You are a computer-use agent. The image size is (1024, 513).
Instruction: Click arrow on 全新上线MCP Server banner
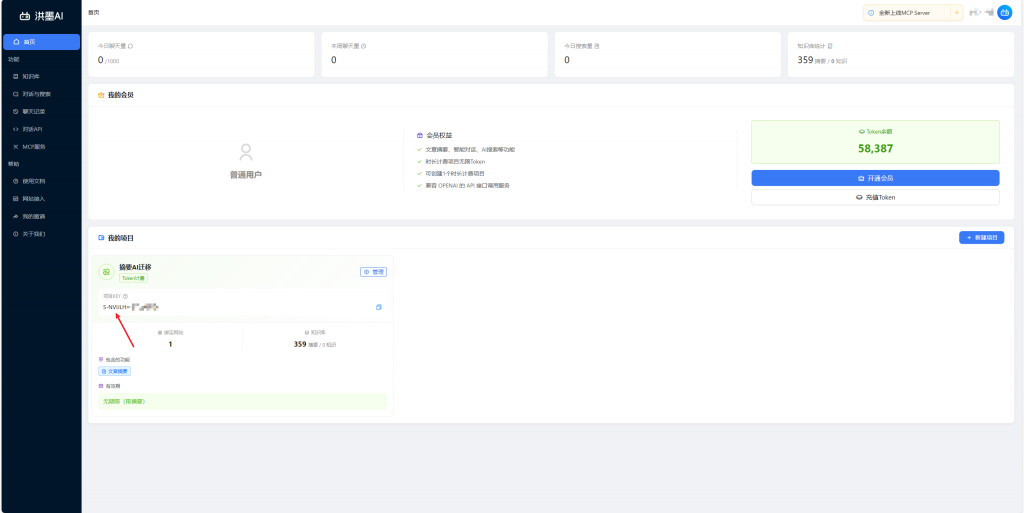pos(957,13)
